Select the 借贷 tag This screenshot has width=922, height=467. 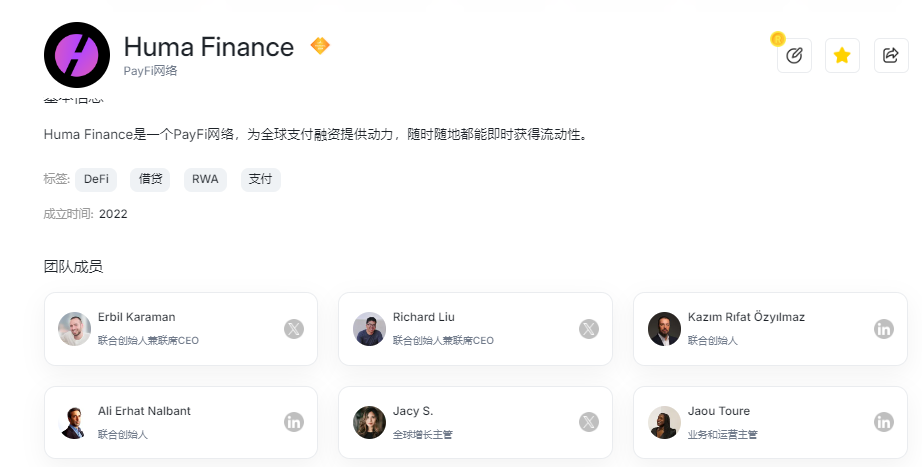coord(150,180)
